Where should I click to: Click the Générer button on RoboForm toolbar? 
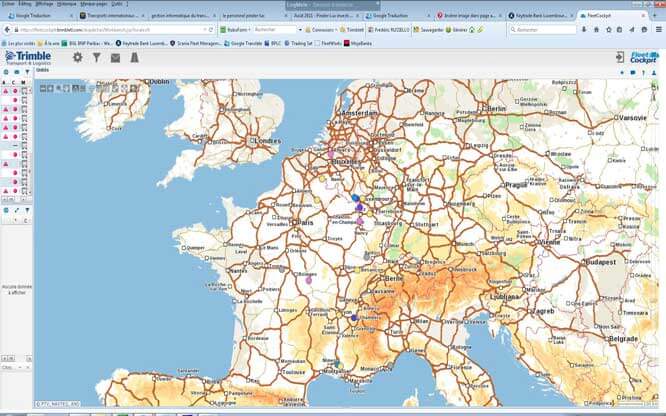(x=457, y=30)
